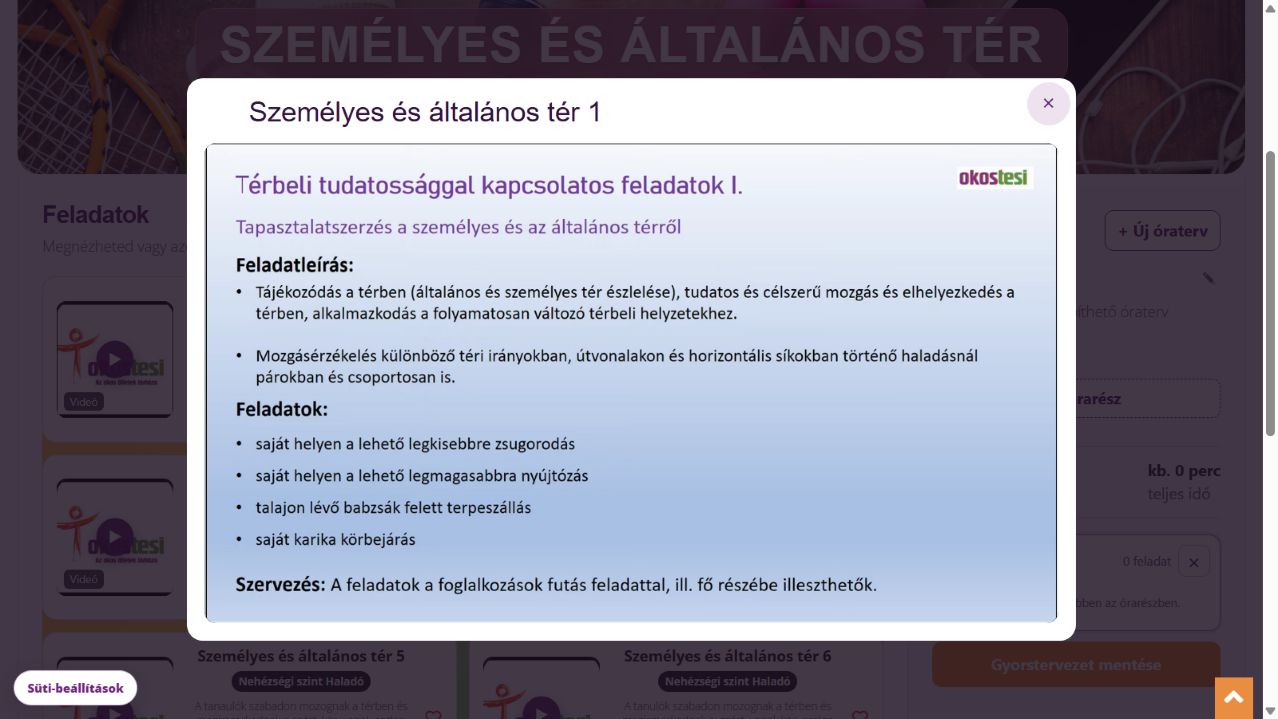Screen dimensions: 1278x719
Task: Click the heart icon on tér 6 card
Action: [859, 715]
